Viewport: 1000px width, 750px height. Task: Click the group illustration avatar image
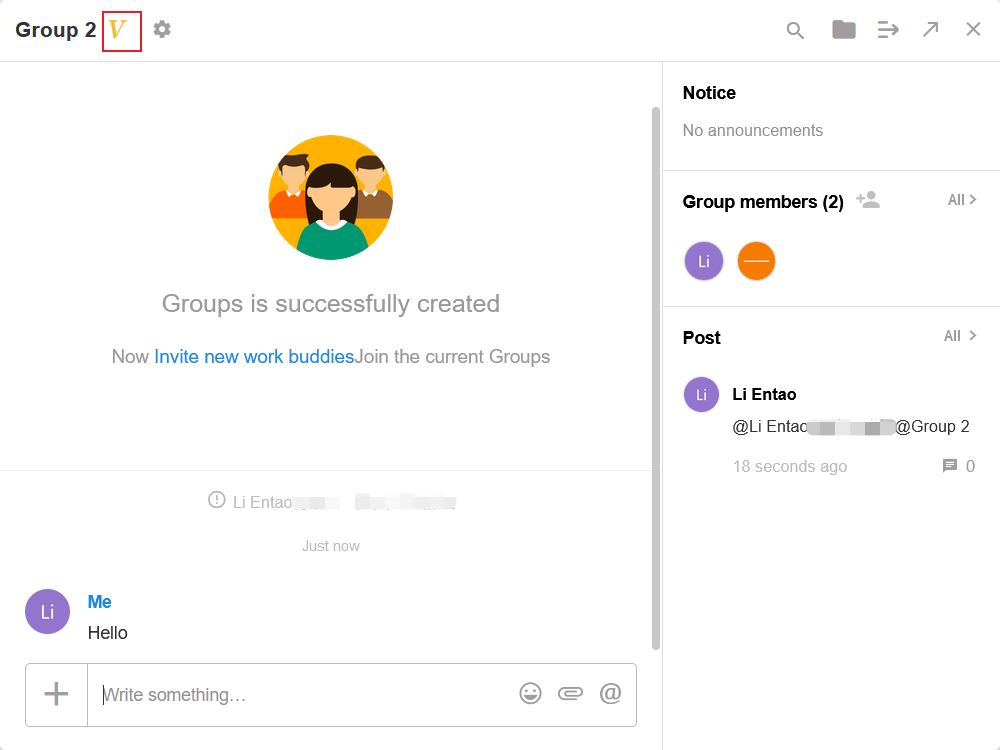331,197
